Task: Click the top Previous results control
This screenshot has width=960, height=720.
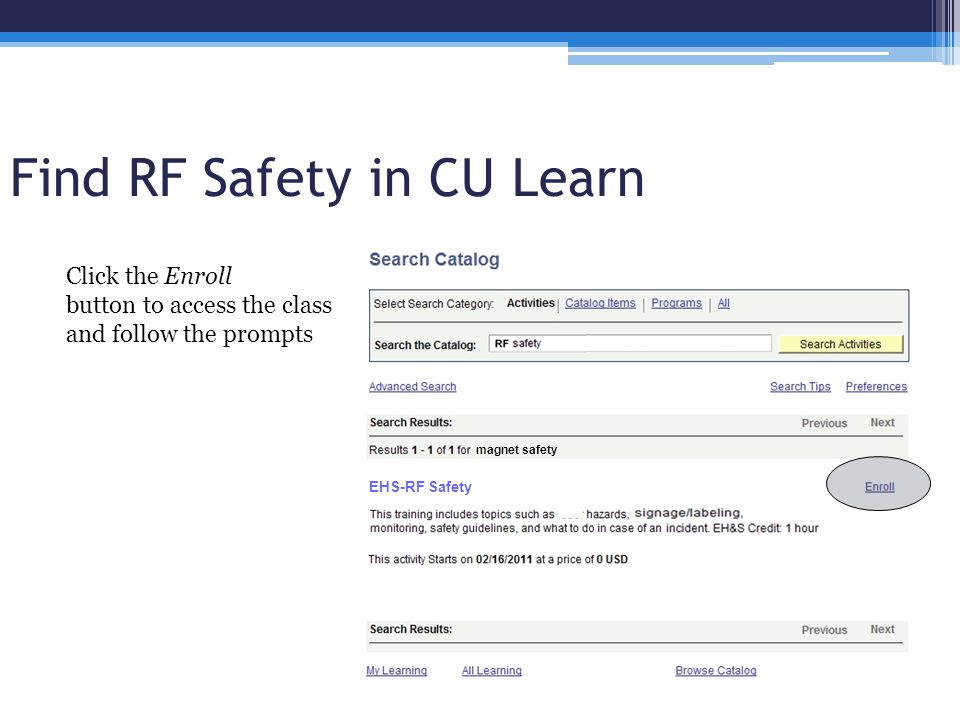Action: 824,423
